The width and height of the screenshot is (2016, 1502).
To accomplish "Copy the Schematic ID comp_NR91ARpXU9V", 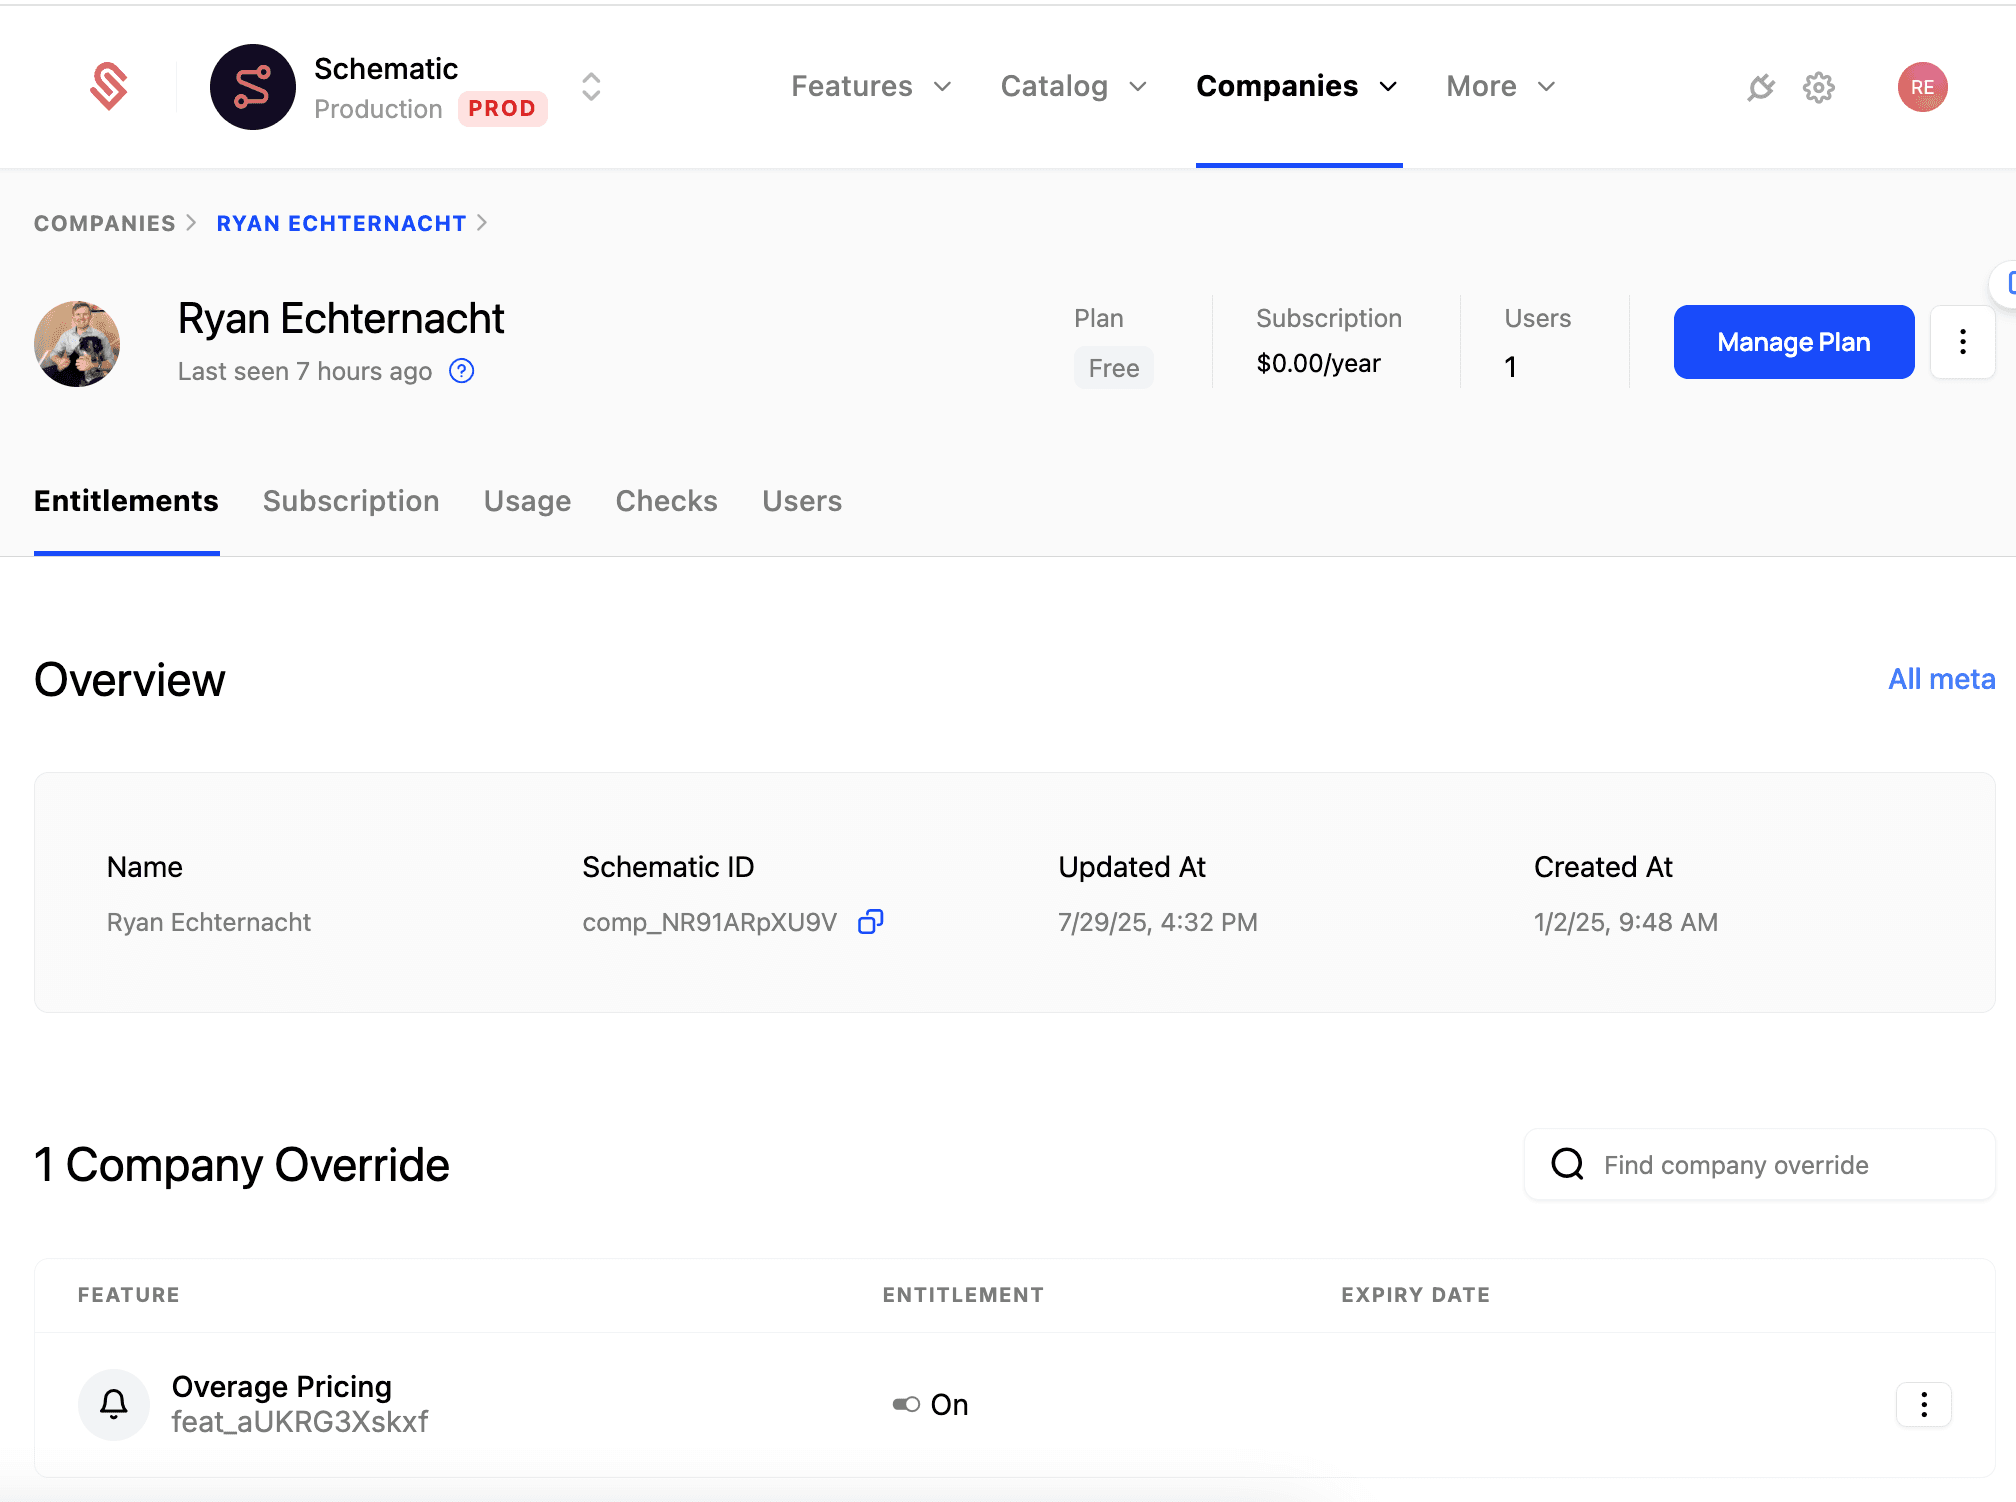I will pos(871,921).
